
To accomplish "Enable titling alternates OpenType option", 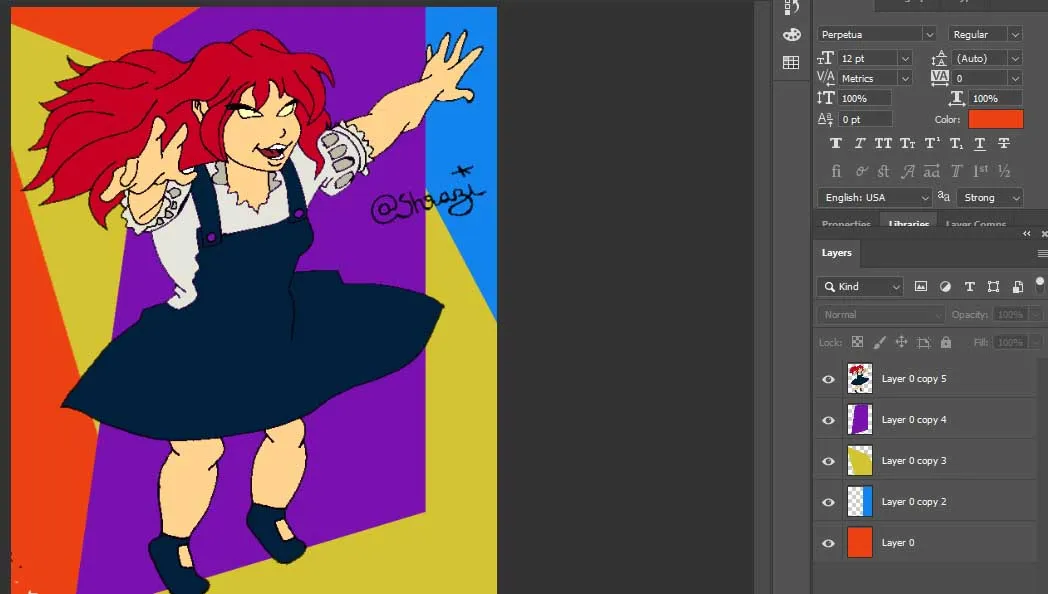I will (956, 171).
